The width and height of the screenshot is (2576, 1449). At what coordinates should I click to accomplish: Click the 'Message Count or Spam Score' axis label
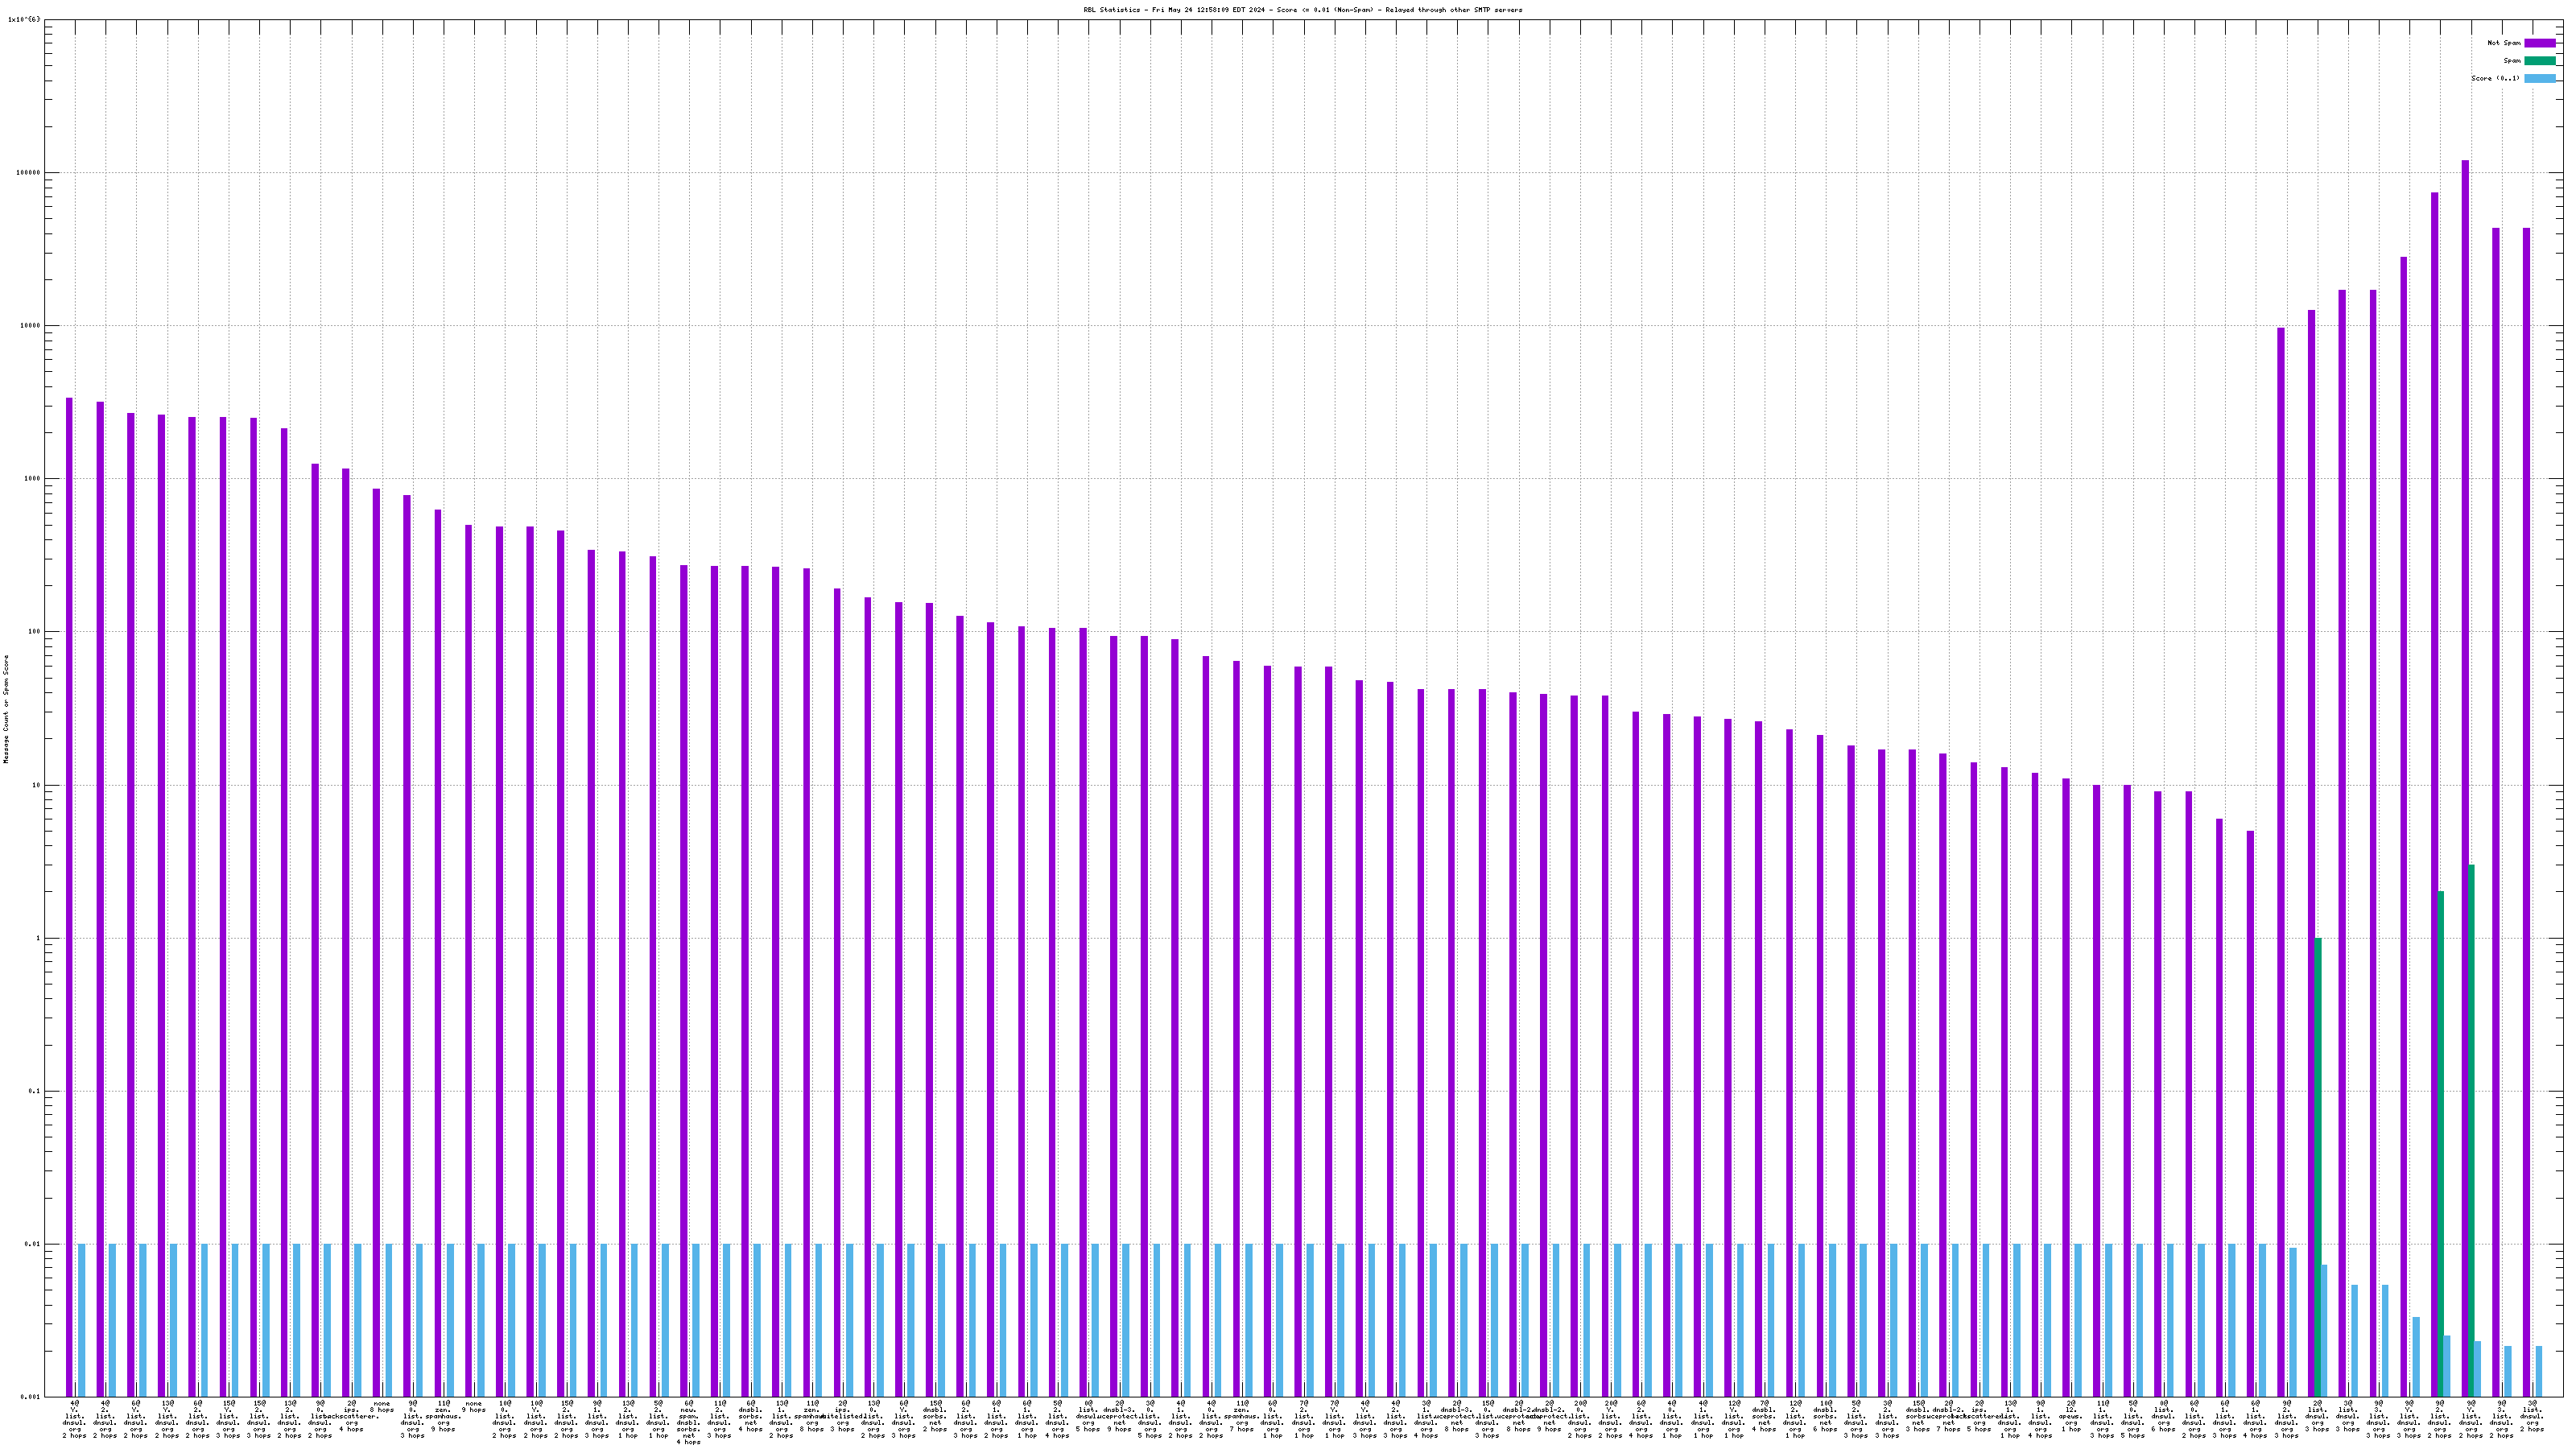(x=6, y=709)
